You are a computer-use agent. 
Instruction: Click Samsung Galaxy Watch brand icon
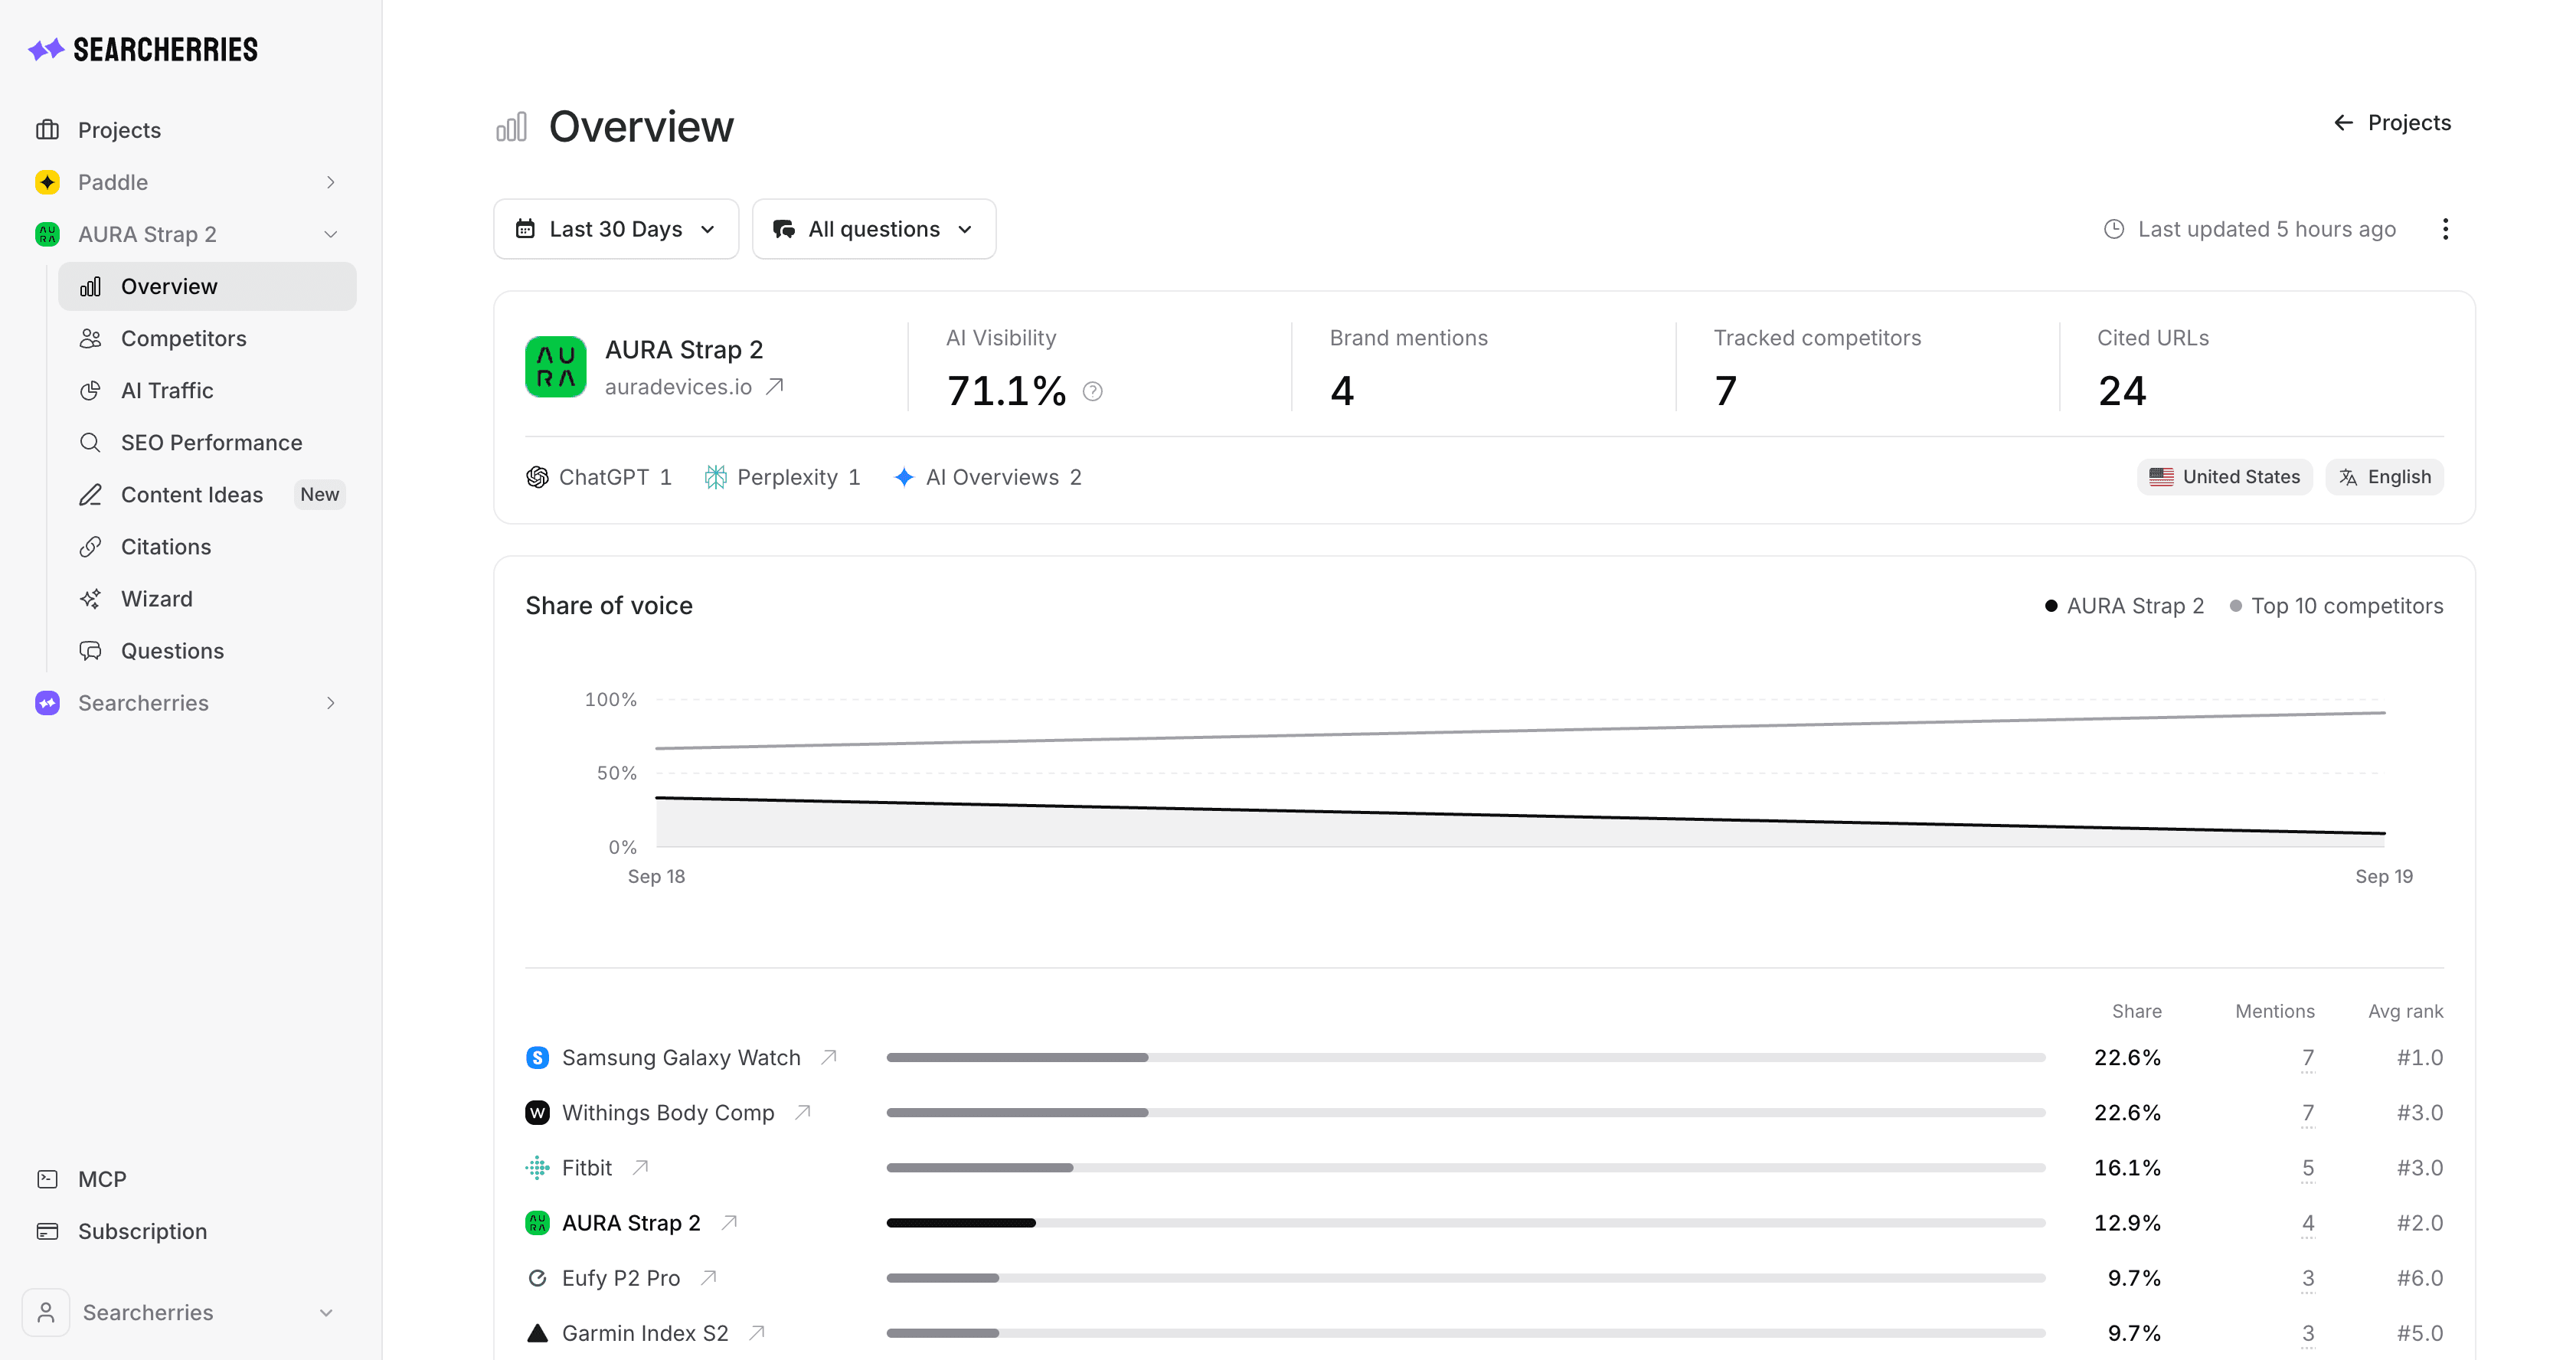(537, 1057)
